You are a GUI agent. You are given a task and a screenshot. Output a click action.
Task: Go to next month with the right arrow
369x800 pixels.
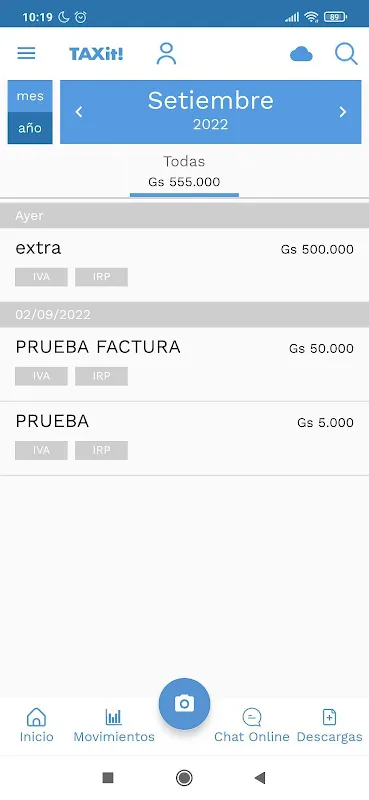[343, 112]
